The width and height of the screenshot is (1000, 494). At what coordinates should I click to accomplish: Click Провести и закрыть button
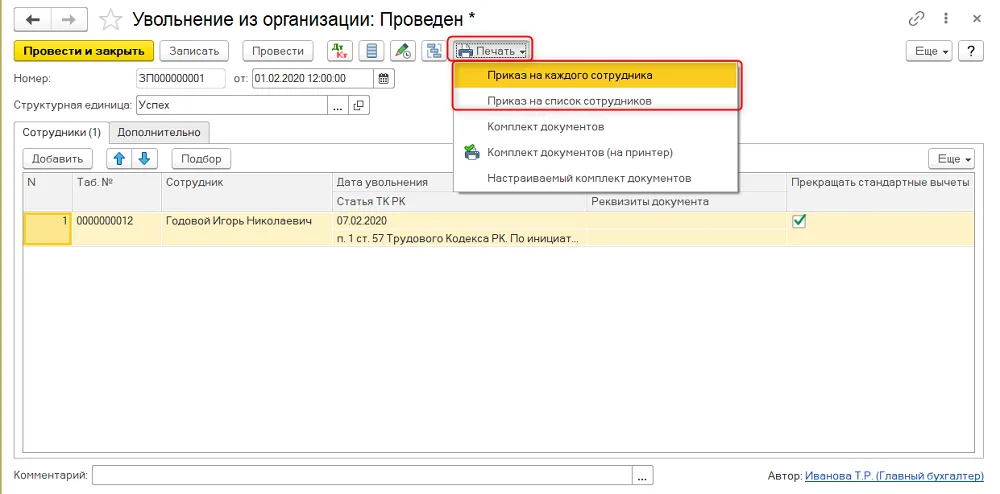(x=84, y=51)
